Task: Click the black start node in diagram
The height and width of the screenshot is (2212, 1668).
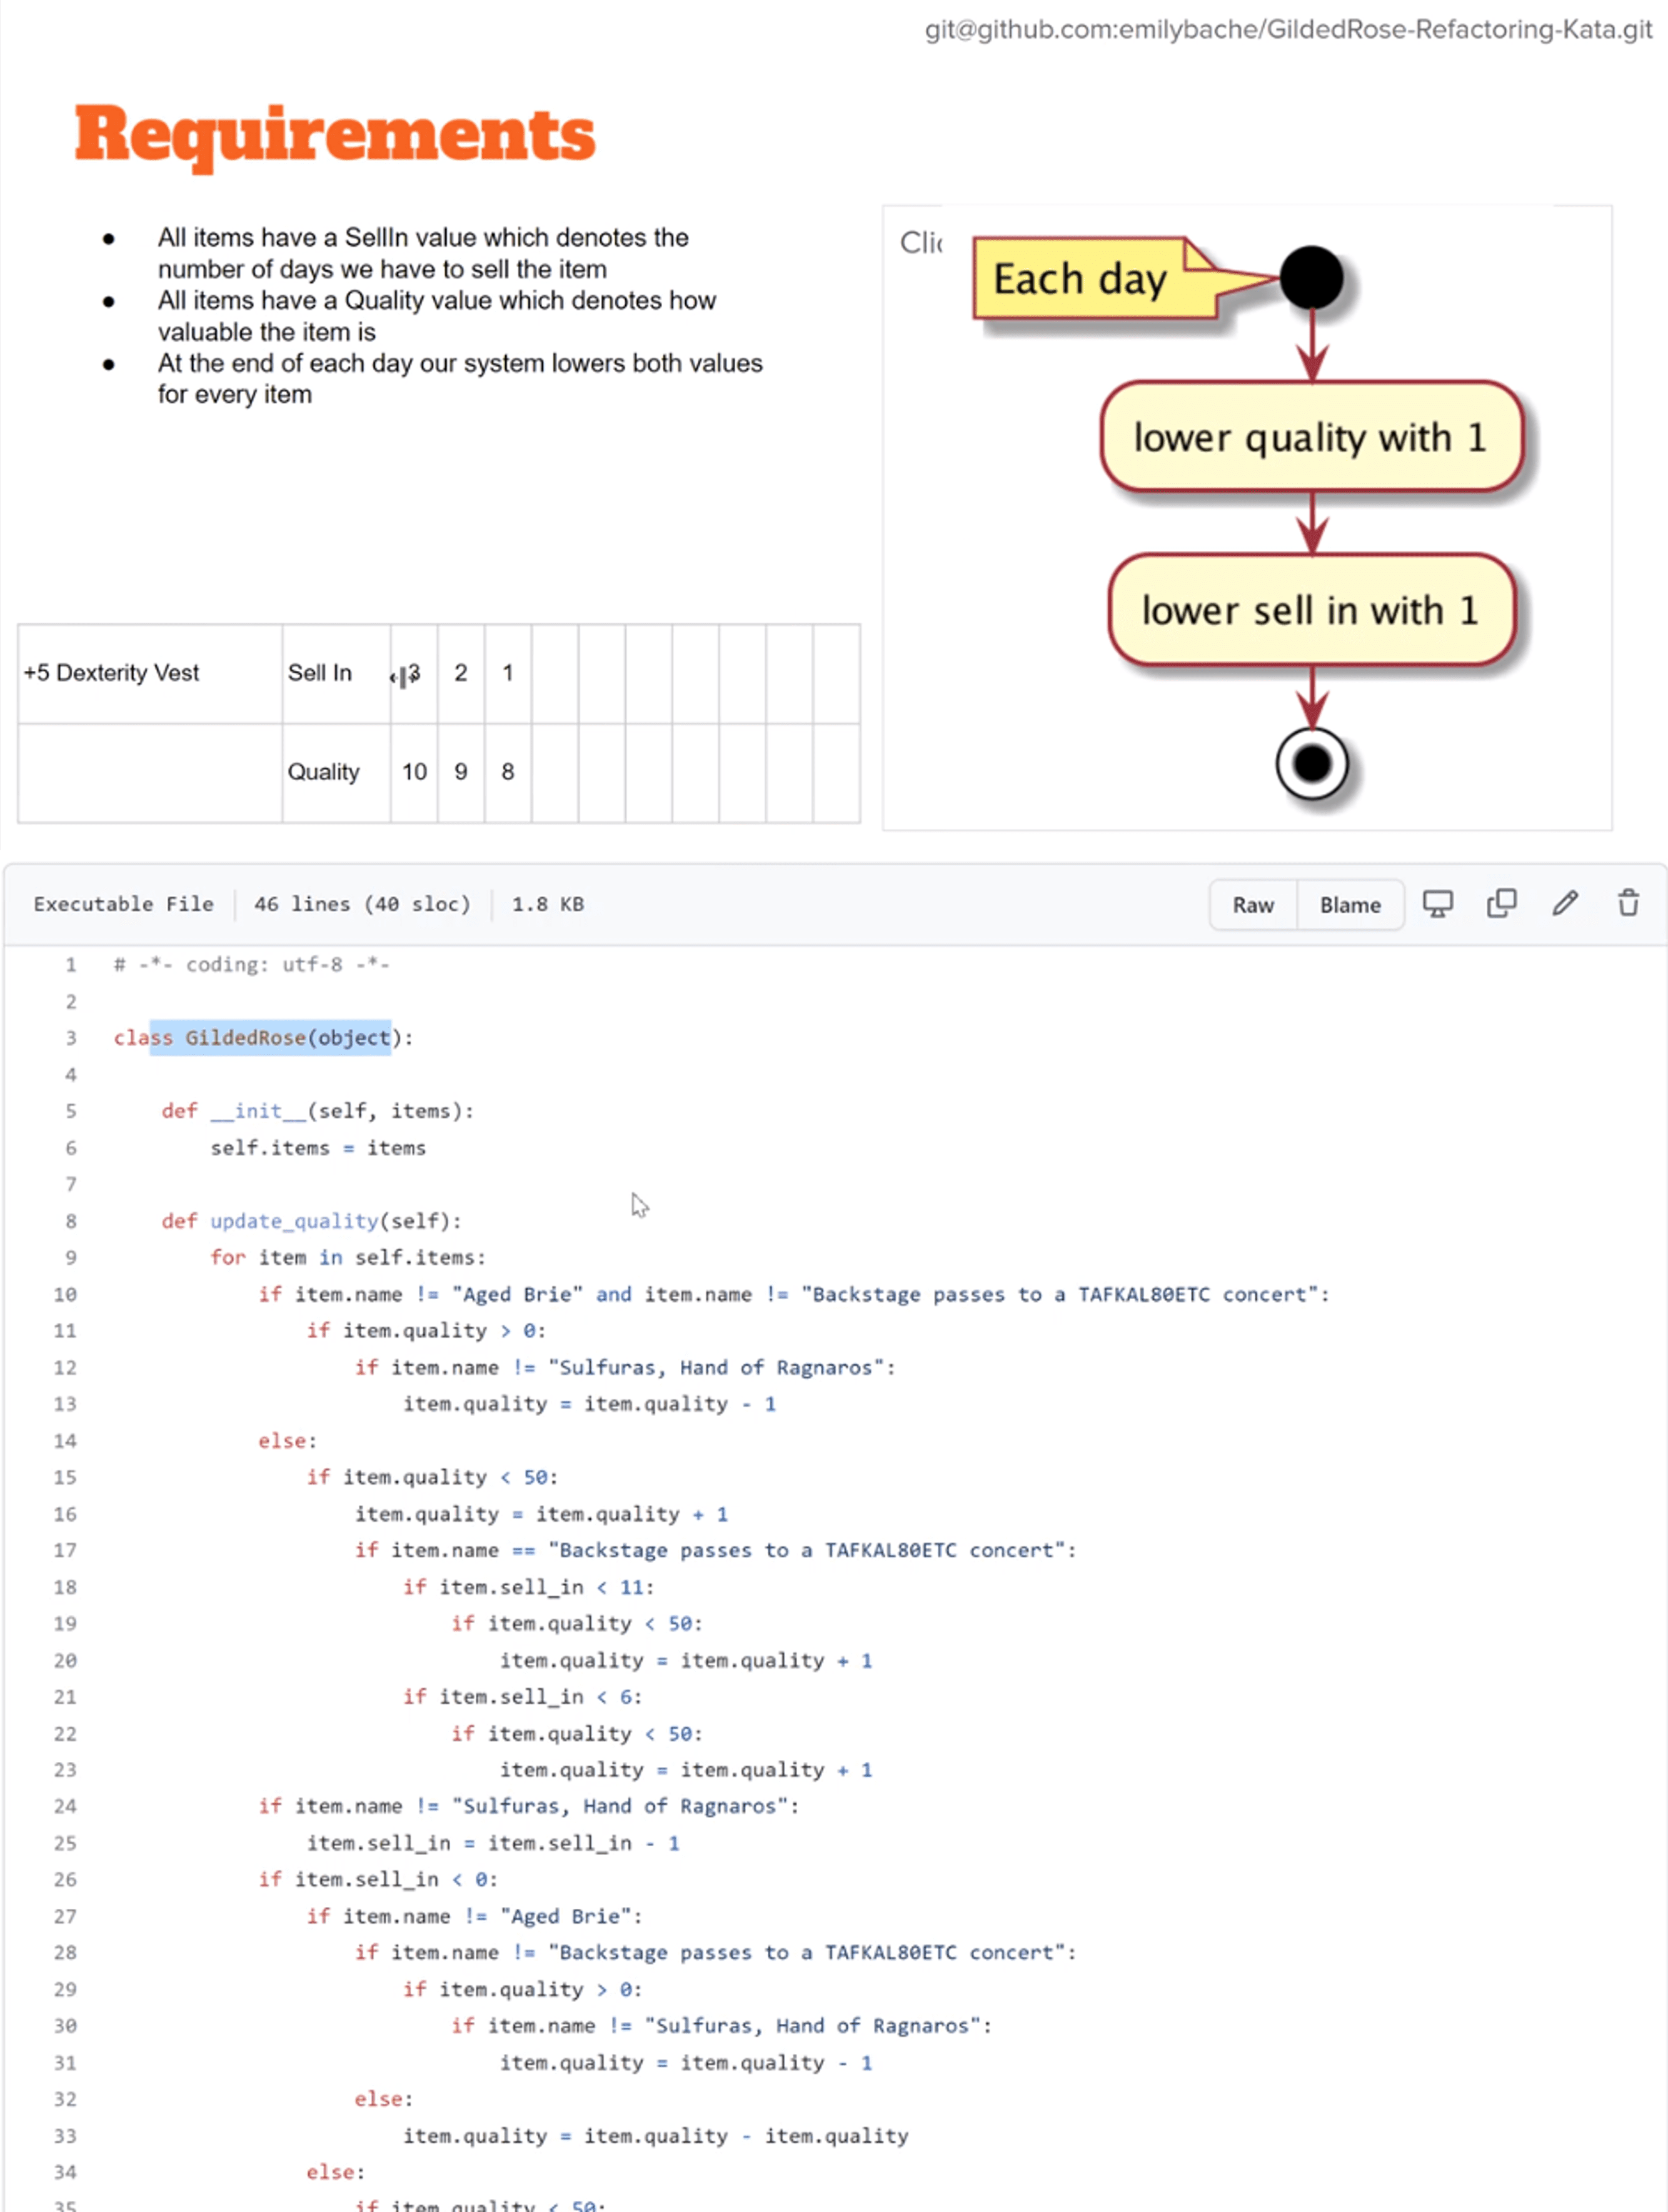Action: click(x=1311, y=278)
